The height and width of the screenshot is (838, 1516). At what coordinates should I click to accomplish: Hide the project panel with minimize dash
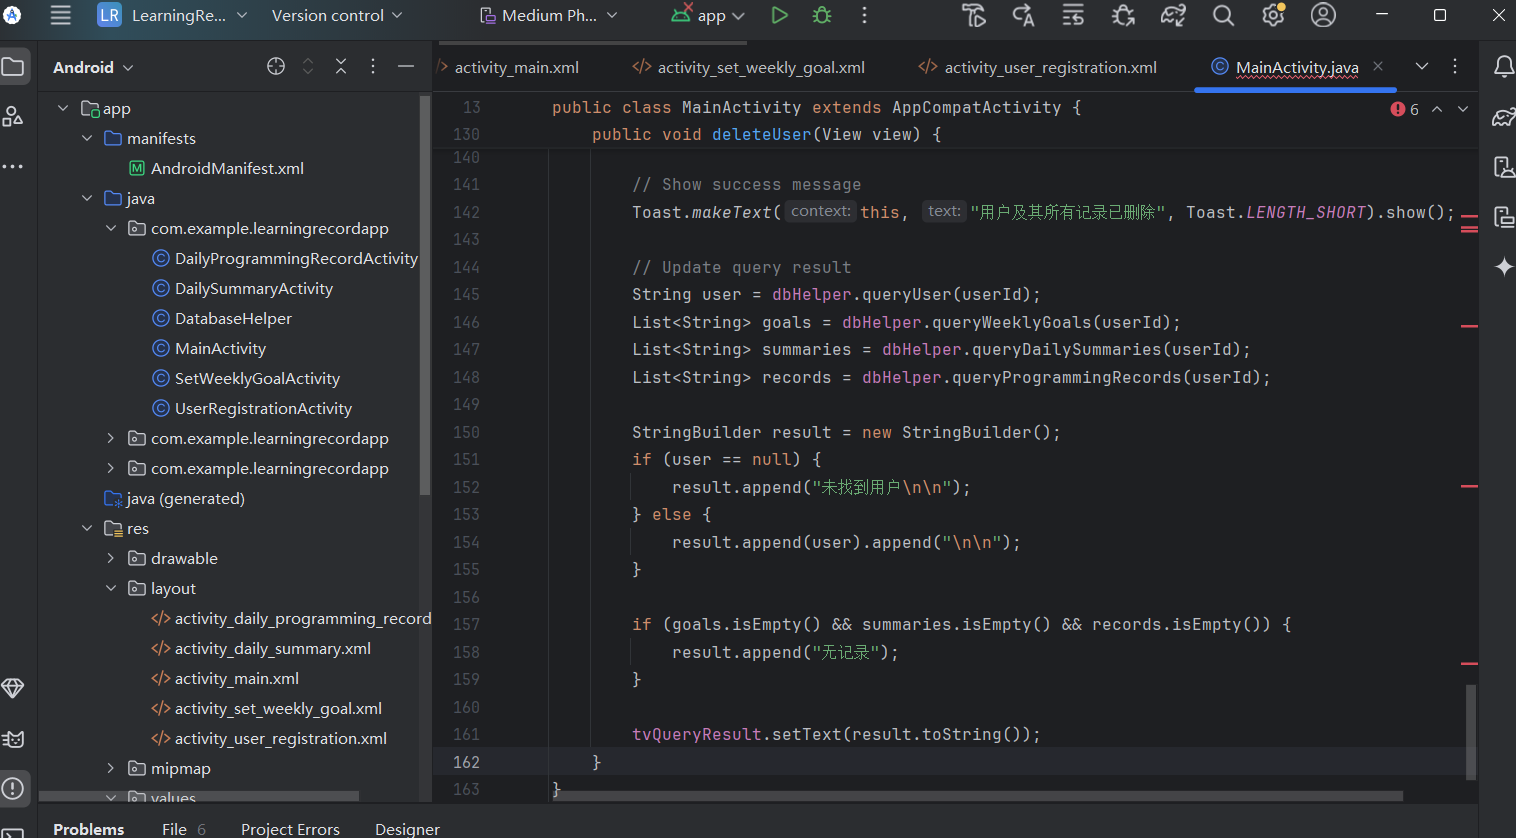406,67
